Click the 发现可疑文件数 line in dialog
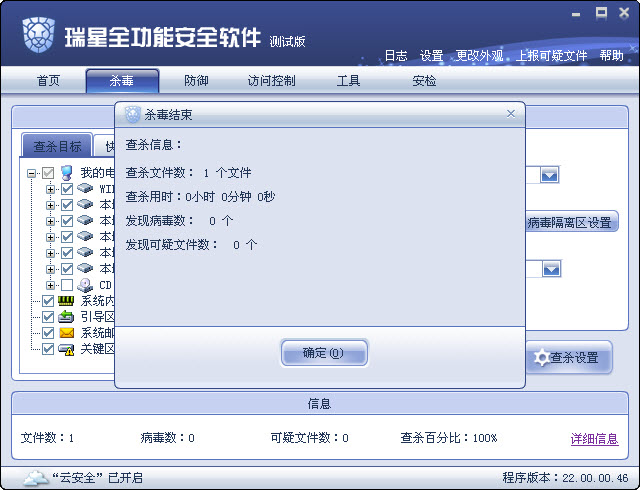 point(191,245)
